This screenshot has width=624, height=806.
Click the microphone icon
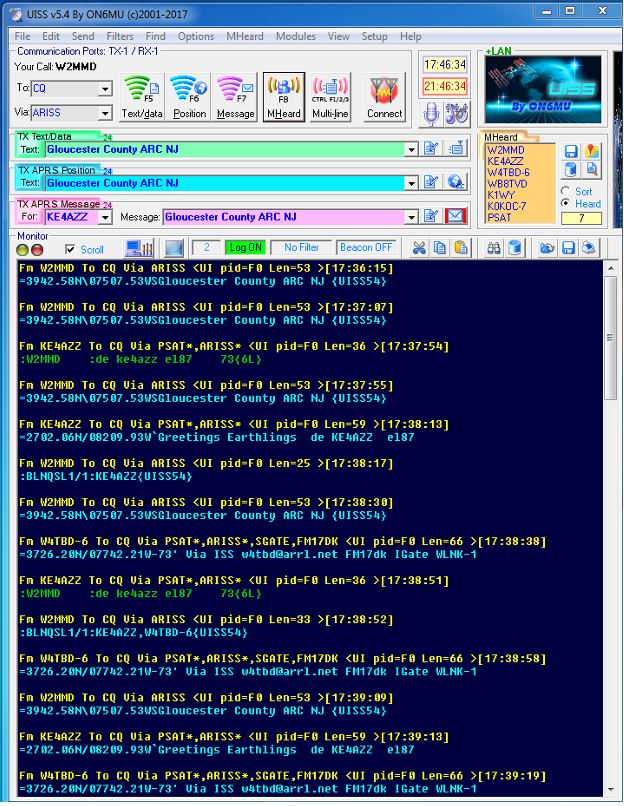tap(431, 114)
